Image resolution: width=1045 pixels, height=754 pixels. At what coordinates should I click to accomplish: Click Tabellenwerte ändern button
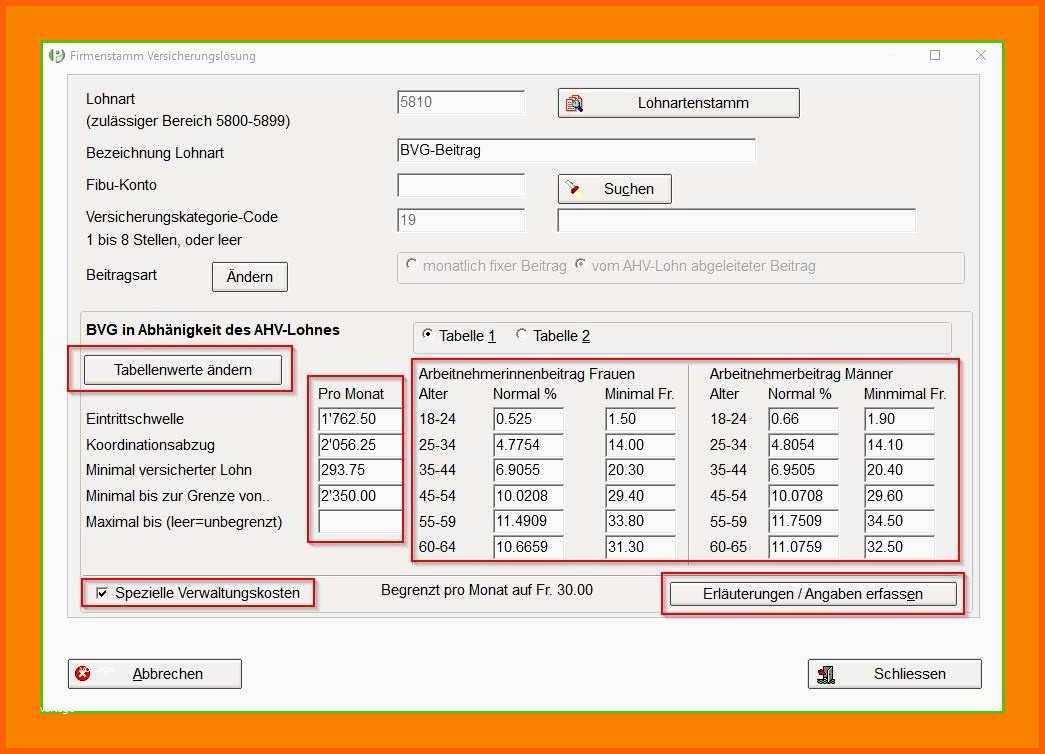tap(183, 370)
